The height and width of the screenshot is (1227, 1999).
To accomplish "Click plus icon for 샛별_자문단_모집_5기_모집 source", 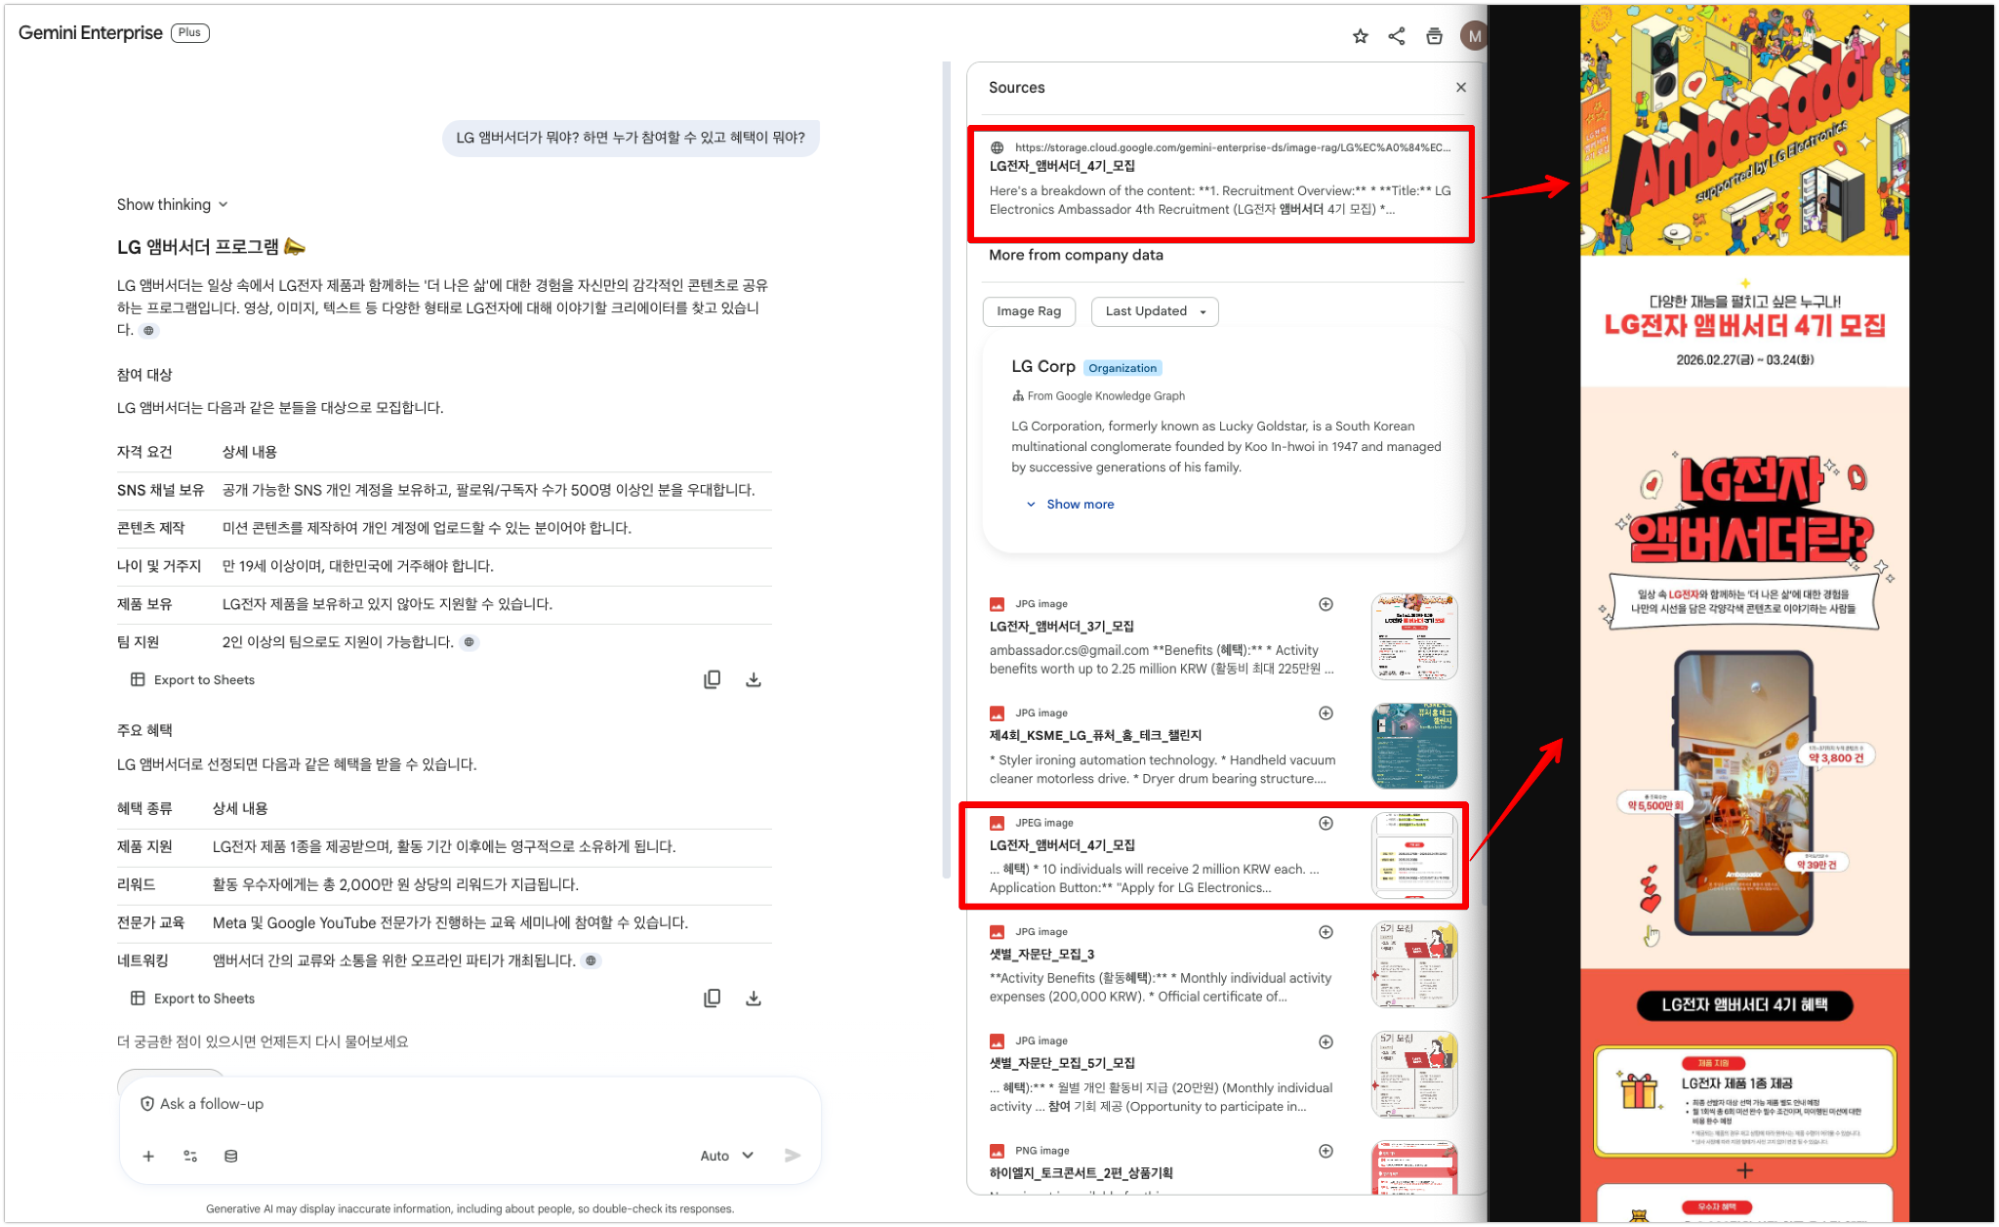I will coord(1325,1043).
